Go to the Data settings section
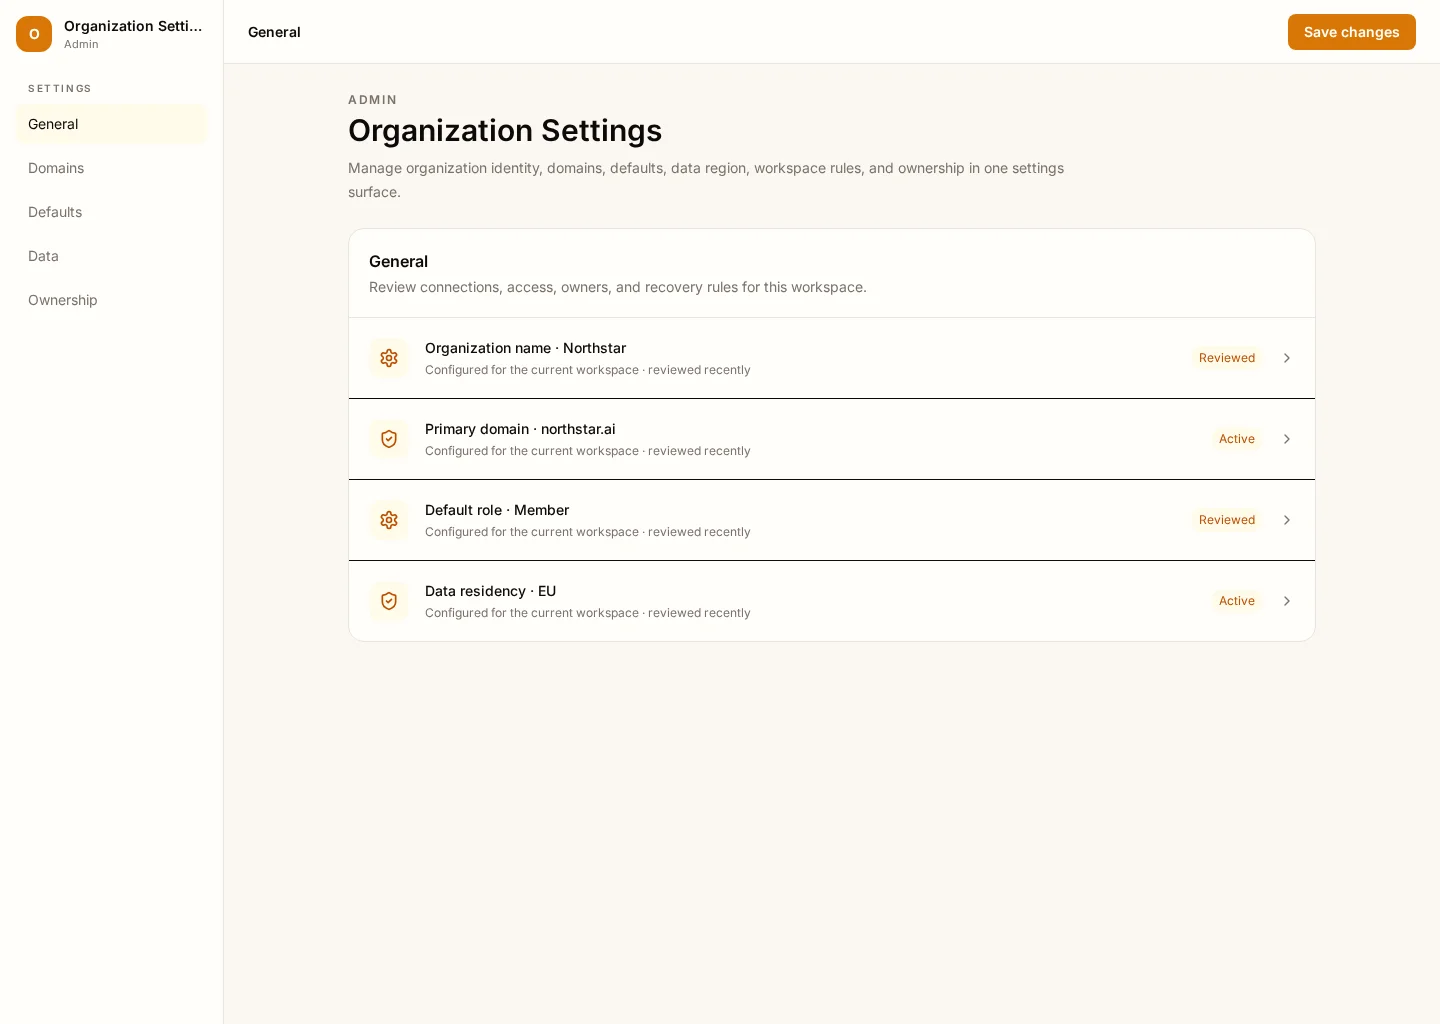1440x1024 pixels. pyautogui.click(x=111, y=256)
